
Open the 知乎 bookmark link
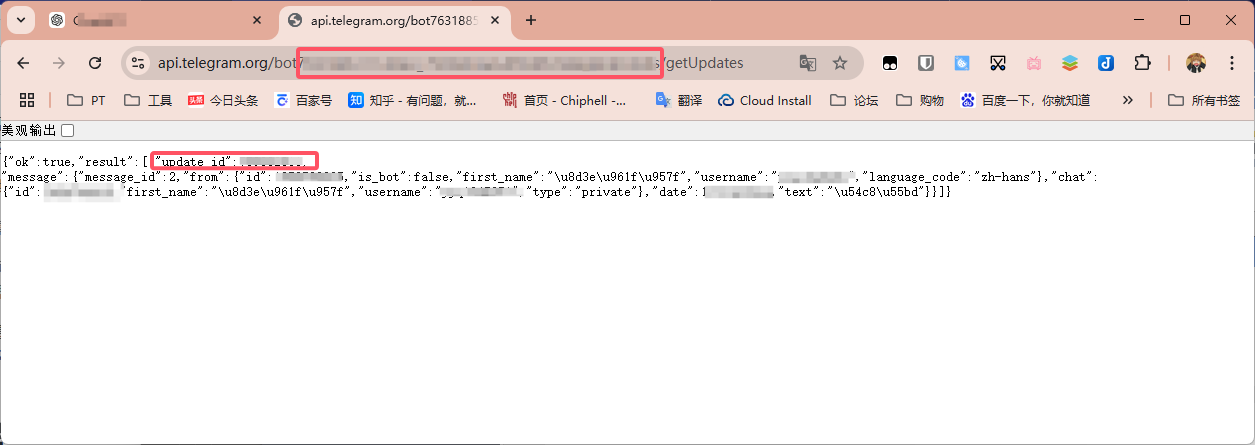pos(412,100)
